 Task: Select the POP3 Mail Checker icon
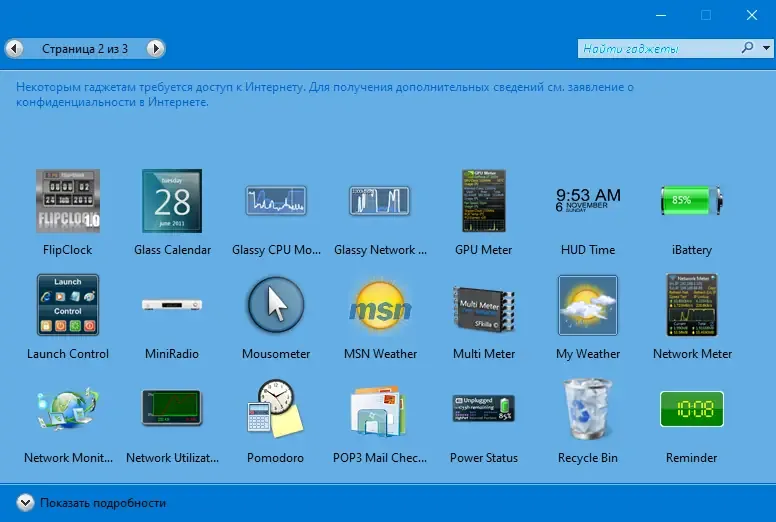click(380, 411)
